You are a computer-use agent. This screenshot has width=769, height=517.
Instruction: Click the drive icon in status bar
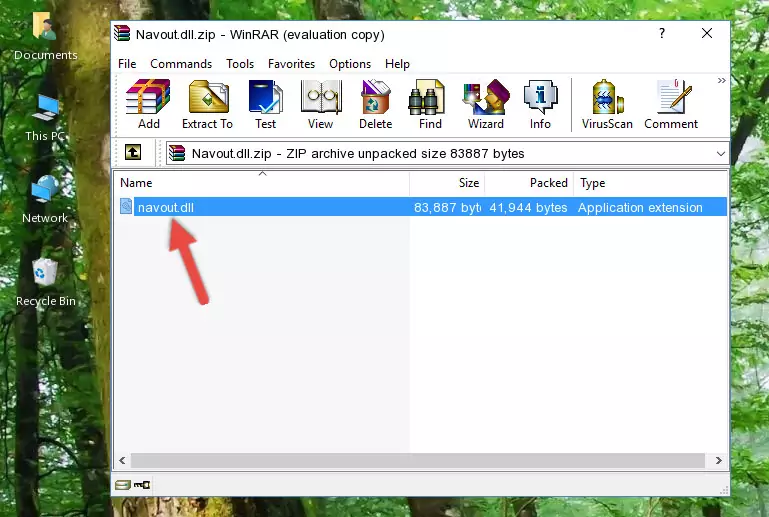[123, 485]
